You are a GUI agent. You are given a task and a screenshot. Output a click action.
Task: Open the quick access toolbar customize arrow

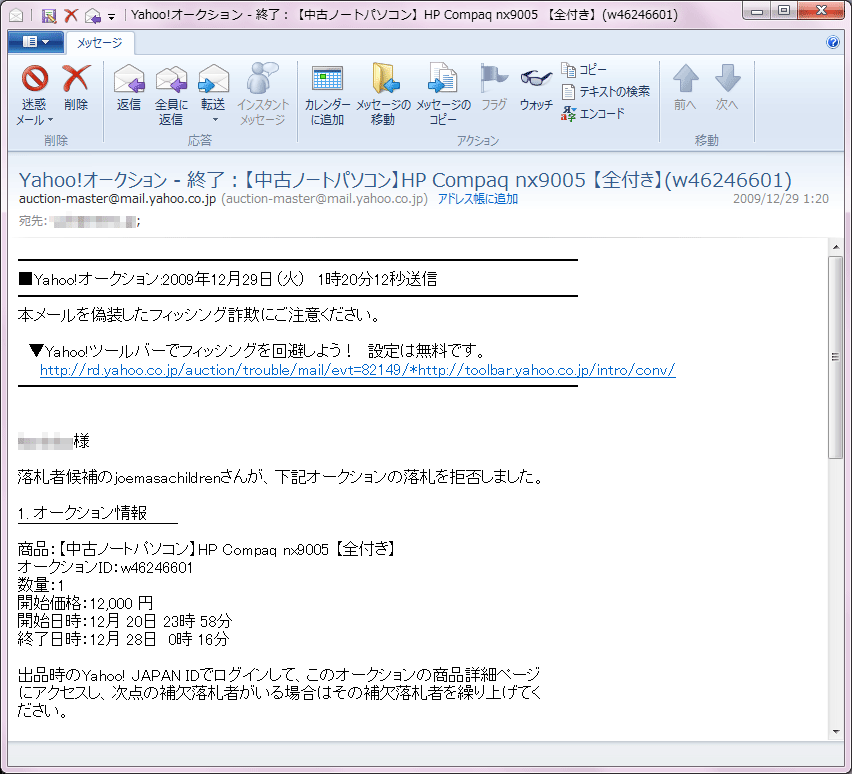tap(111, 17)
